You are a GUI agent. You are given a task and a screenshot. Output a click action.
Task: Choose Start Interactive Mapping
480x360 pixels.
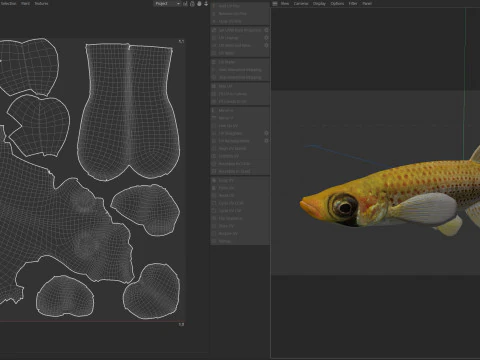[x=240, y=70]
